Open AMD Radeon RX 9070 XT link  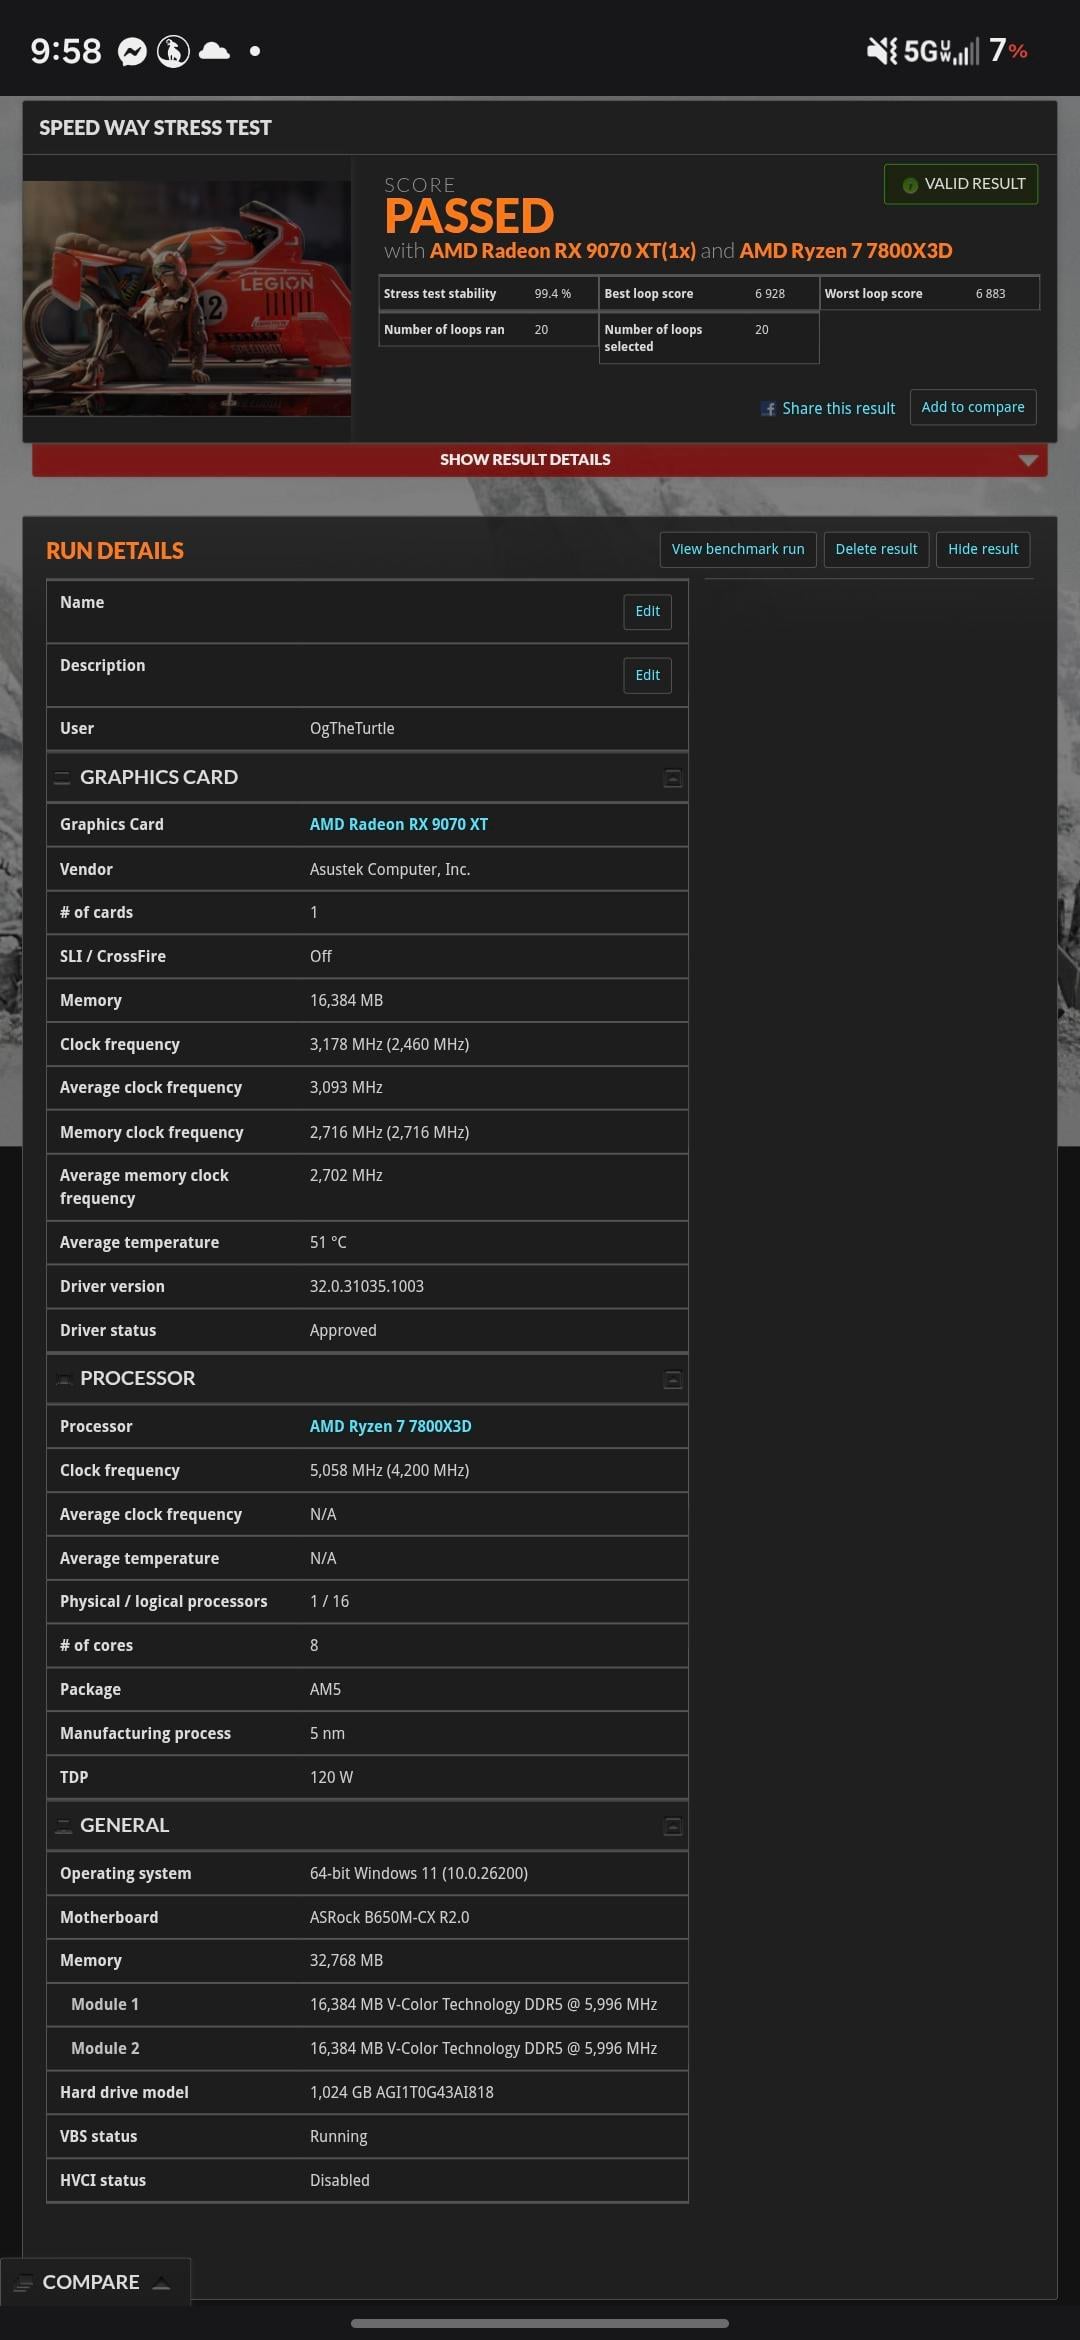point(399,825)
